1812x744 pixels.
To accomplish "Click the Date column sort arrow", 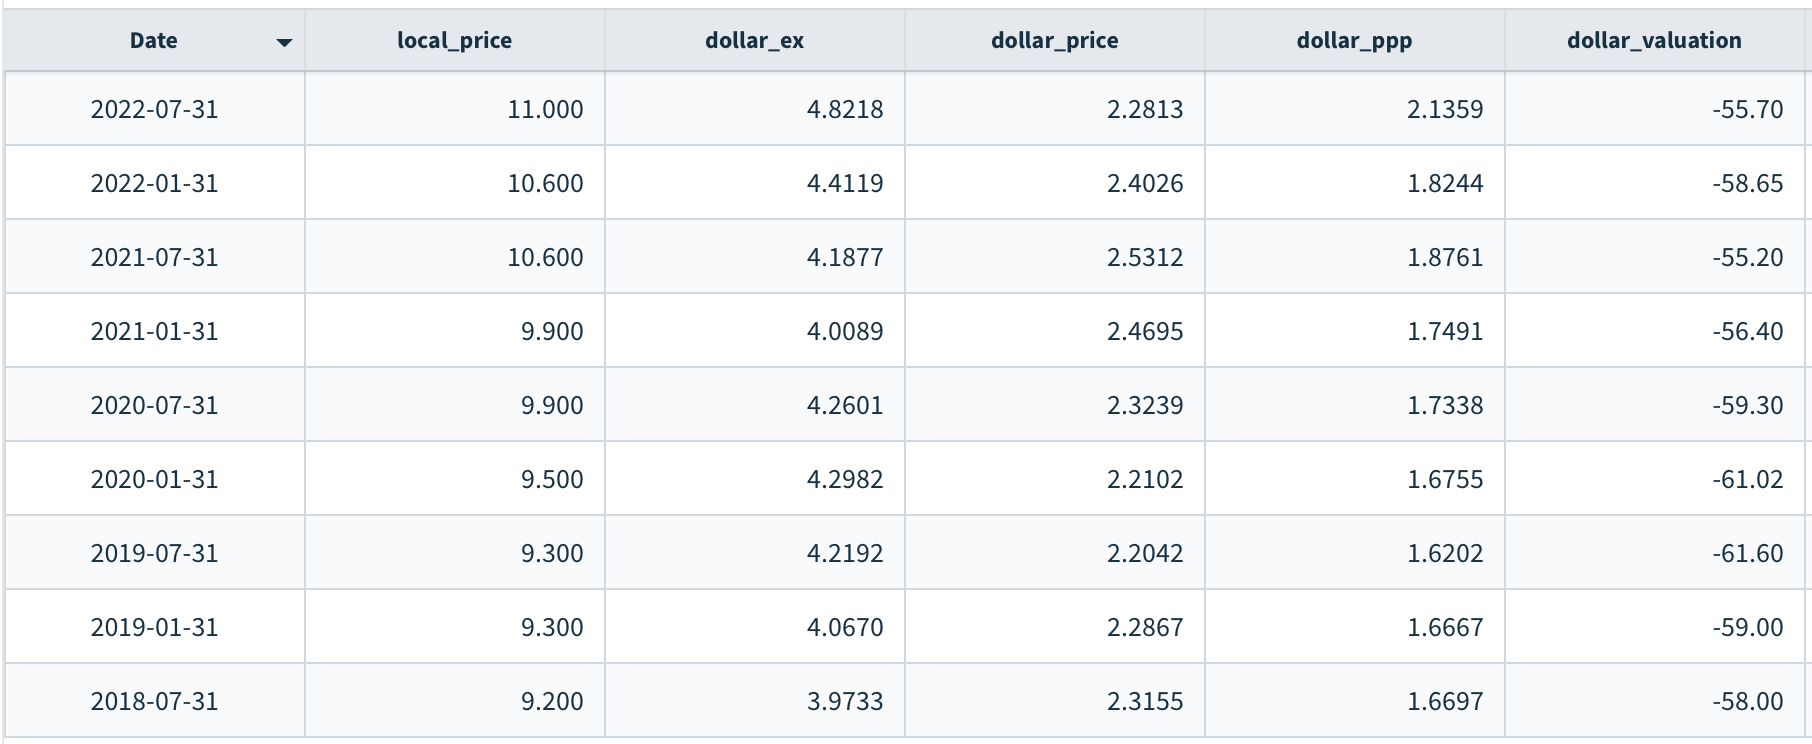I will tap(284, 42).
